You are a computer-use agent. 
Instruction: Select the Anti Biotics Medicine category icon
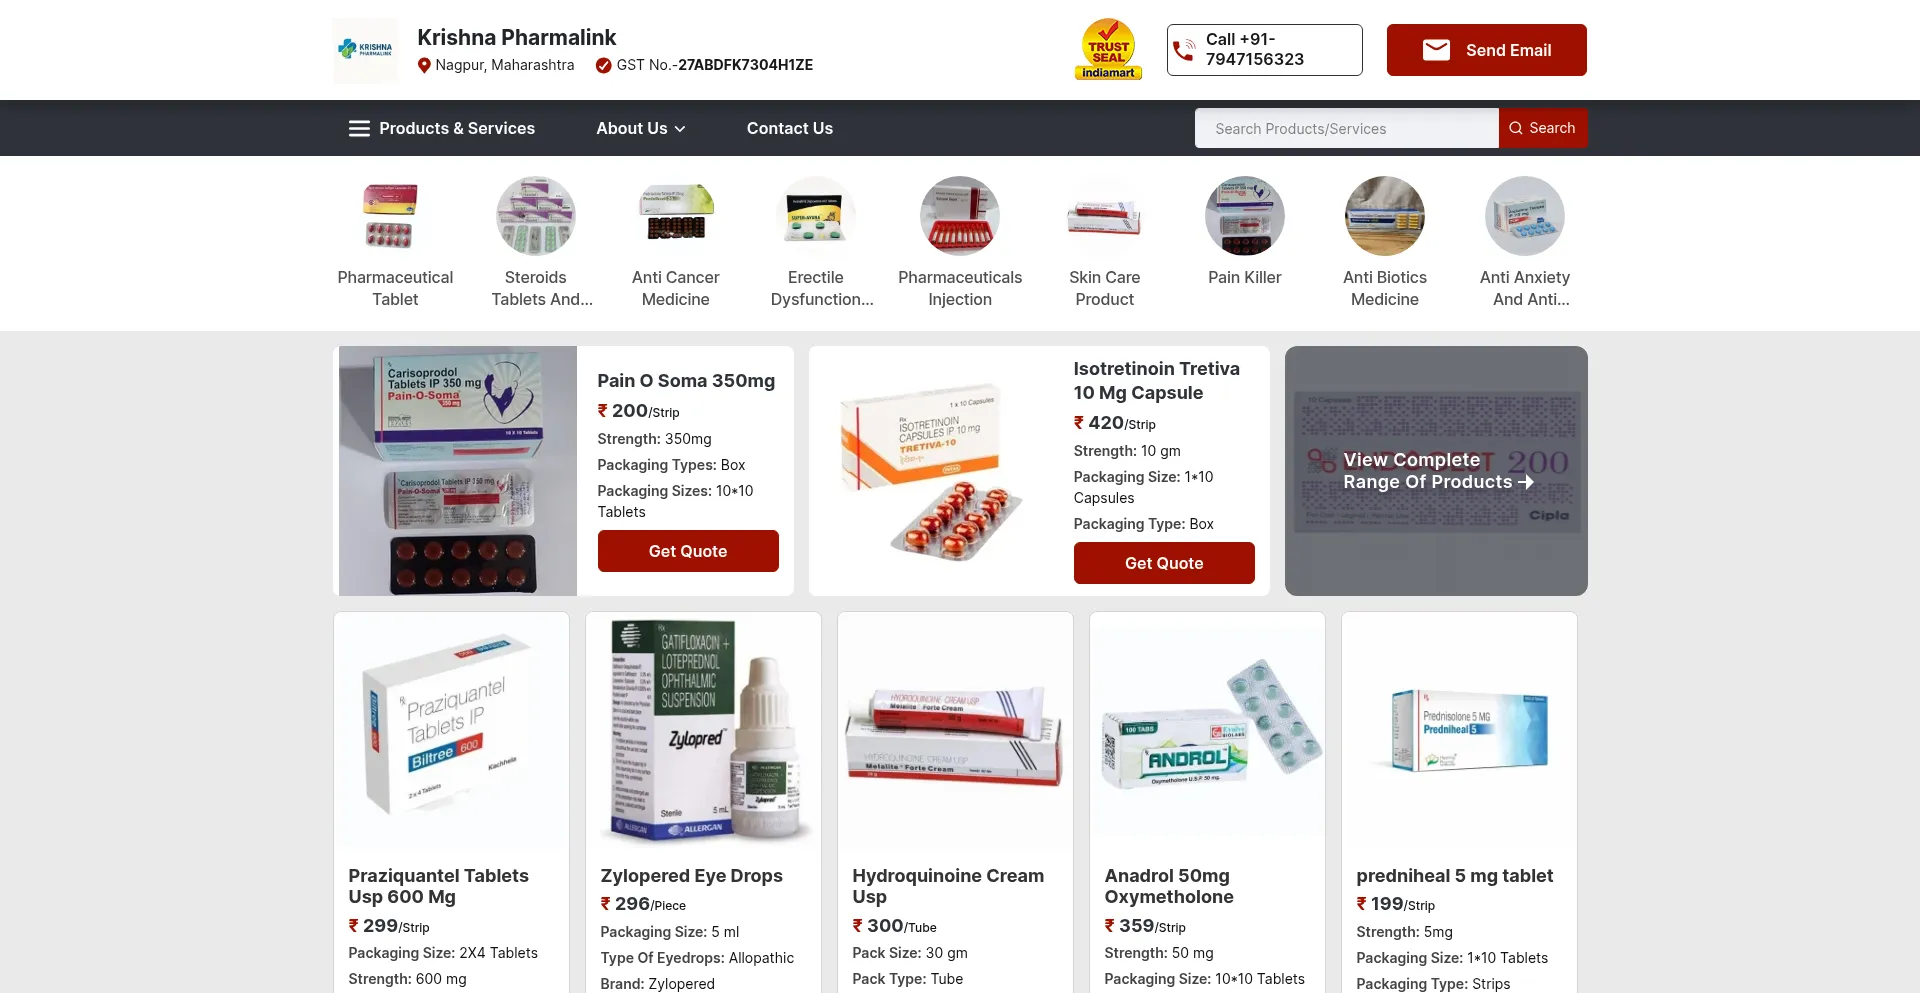click(1385, 216)
